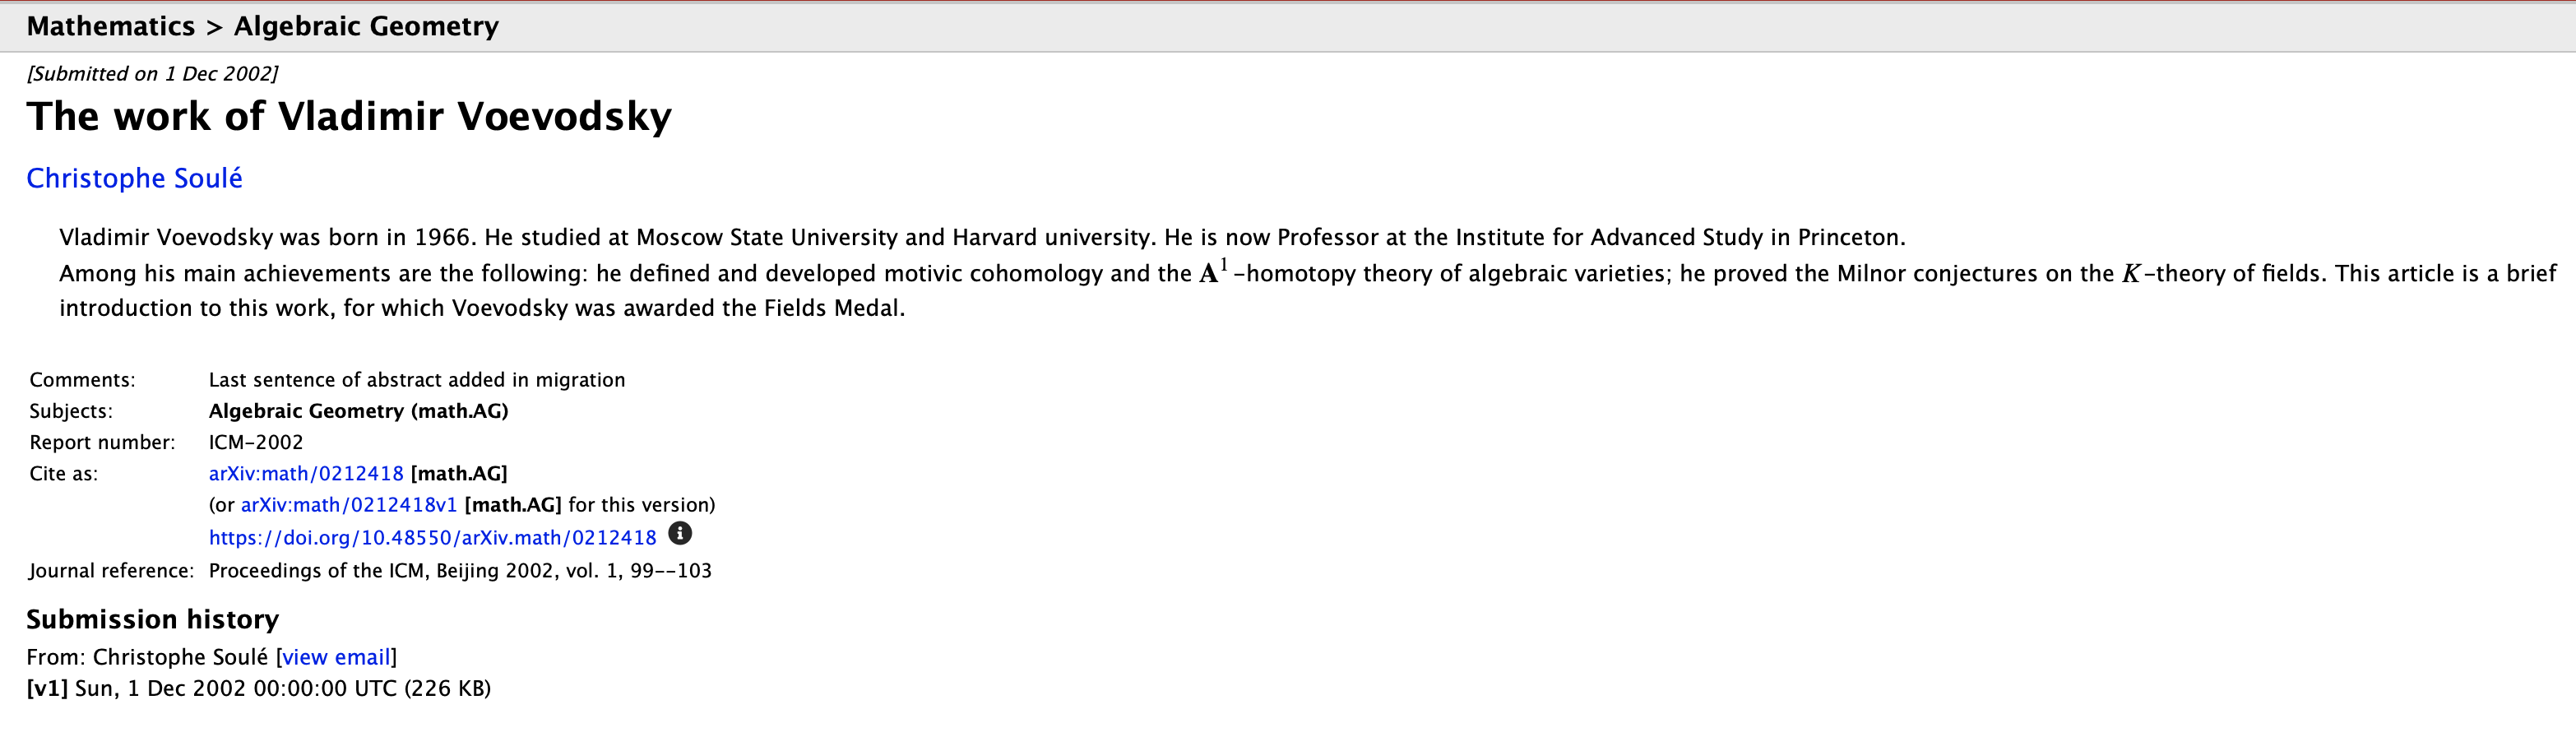Click the [v1] version label
The image size is (2576, 737).
click(x=47, y=688)
